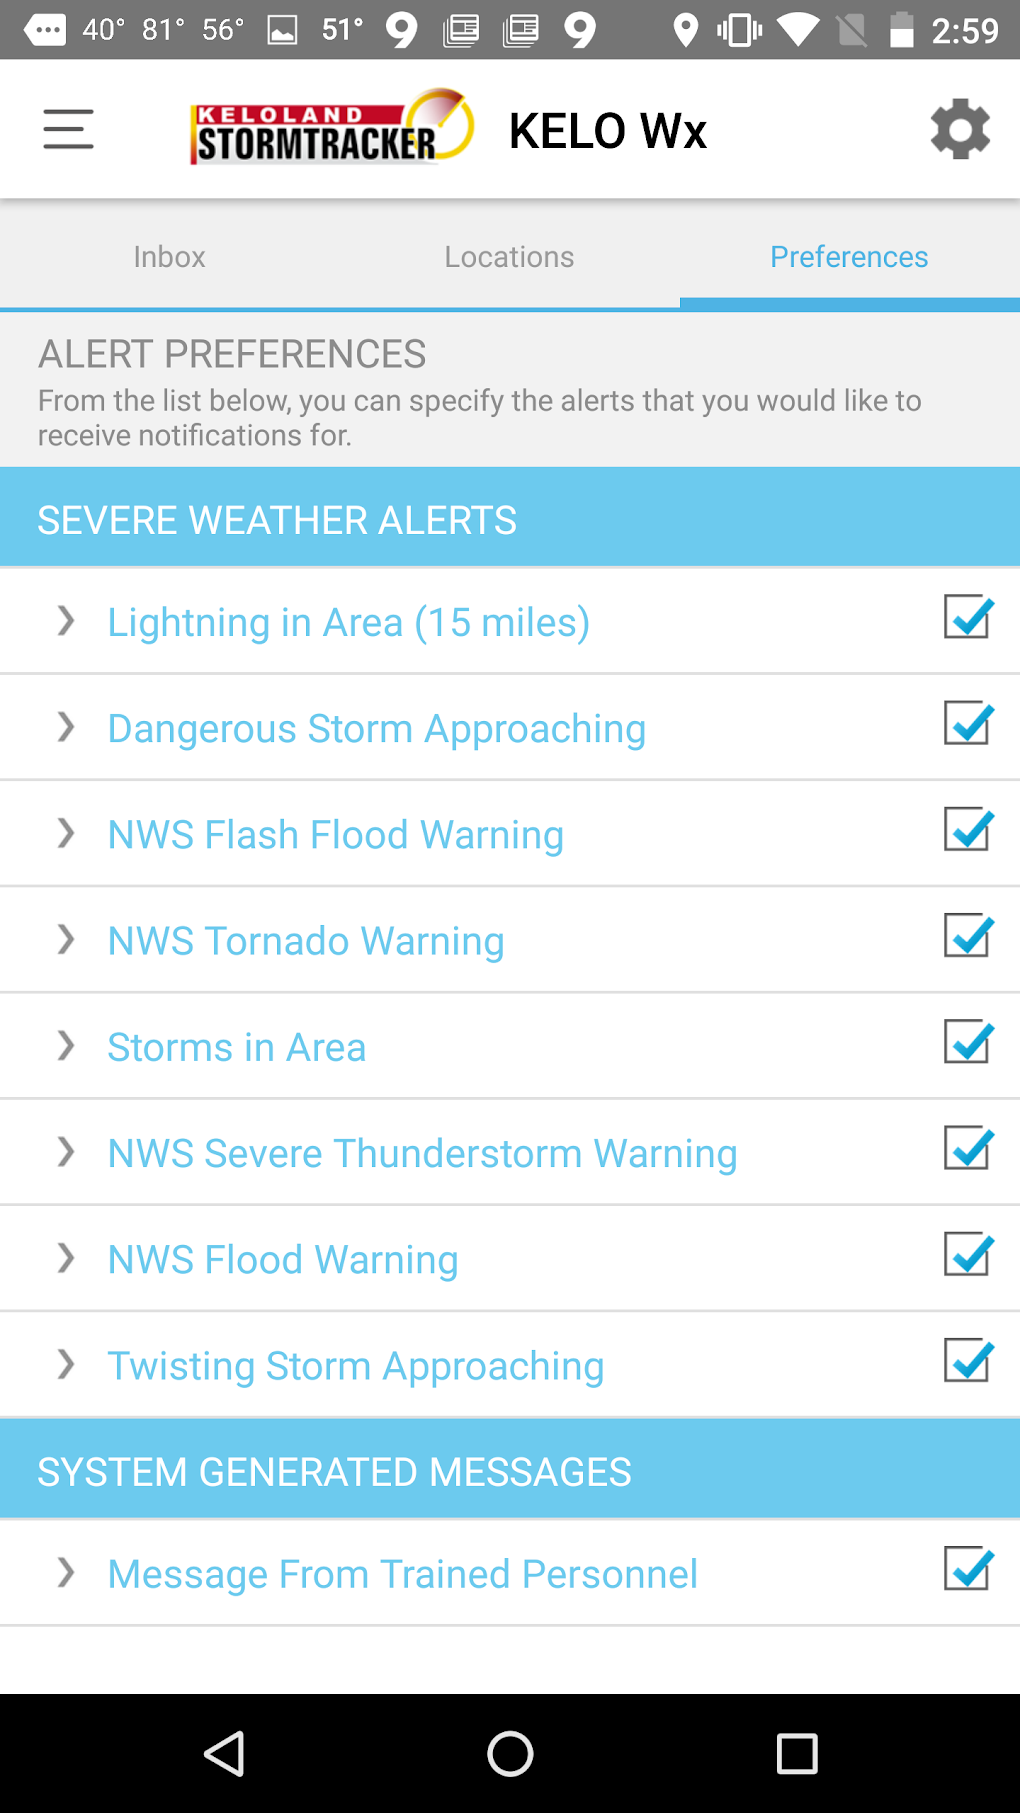Tap the Preferences tab label
Viewport: 1020px width, 1813px height.
[x=849, y=257]
